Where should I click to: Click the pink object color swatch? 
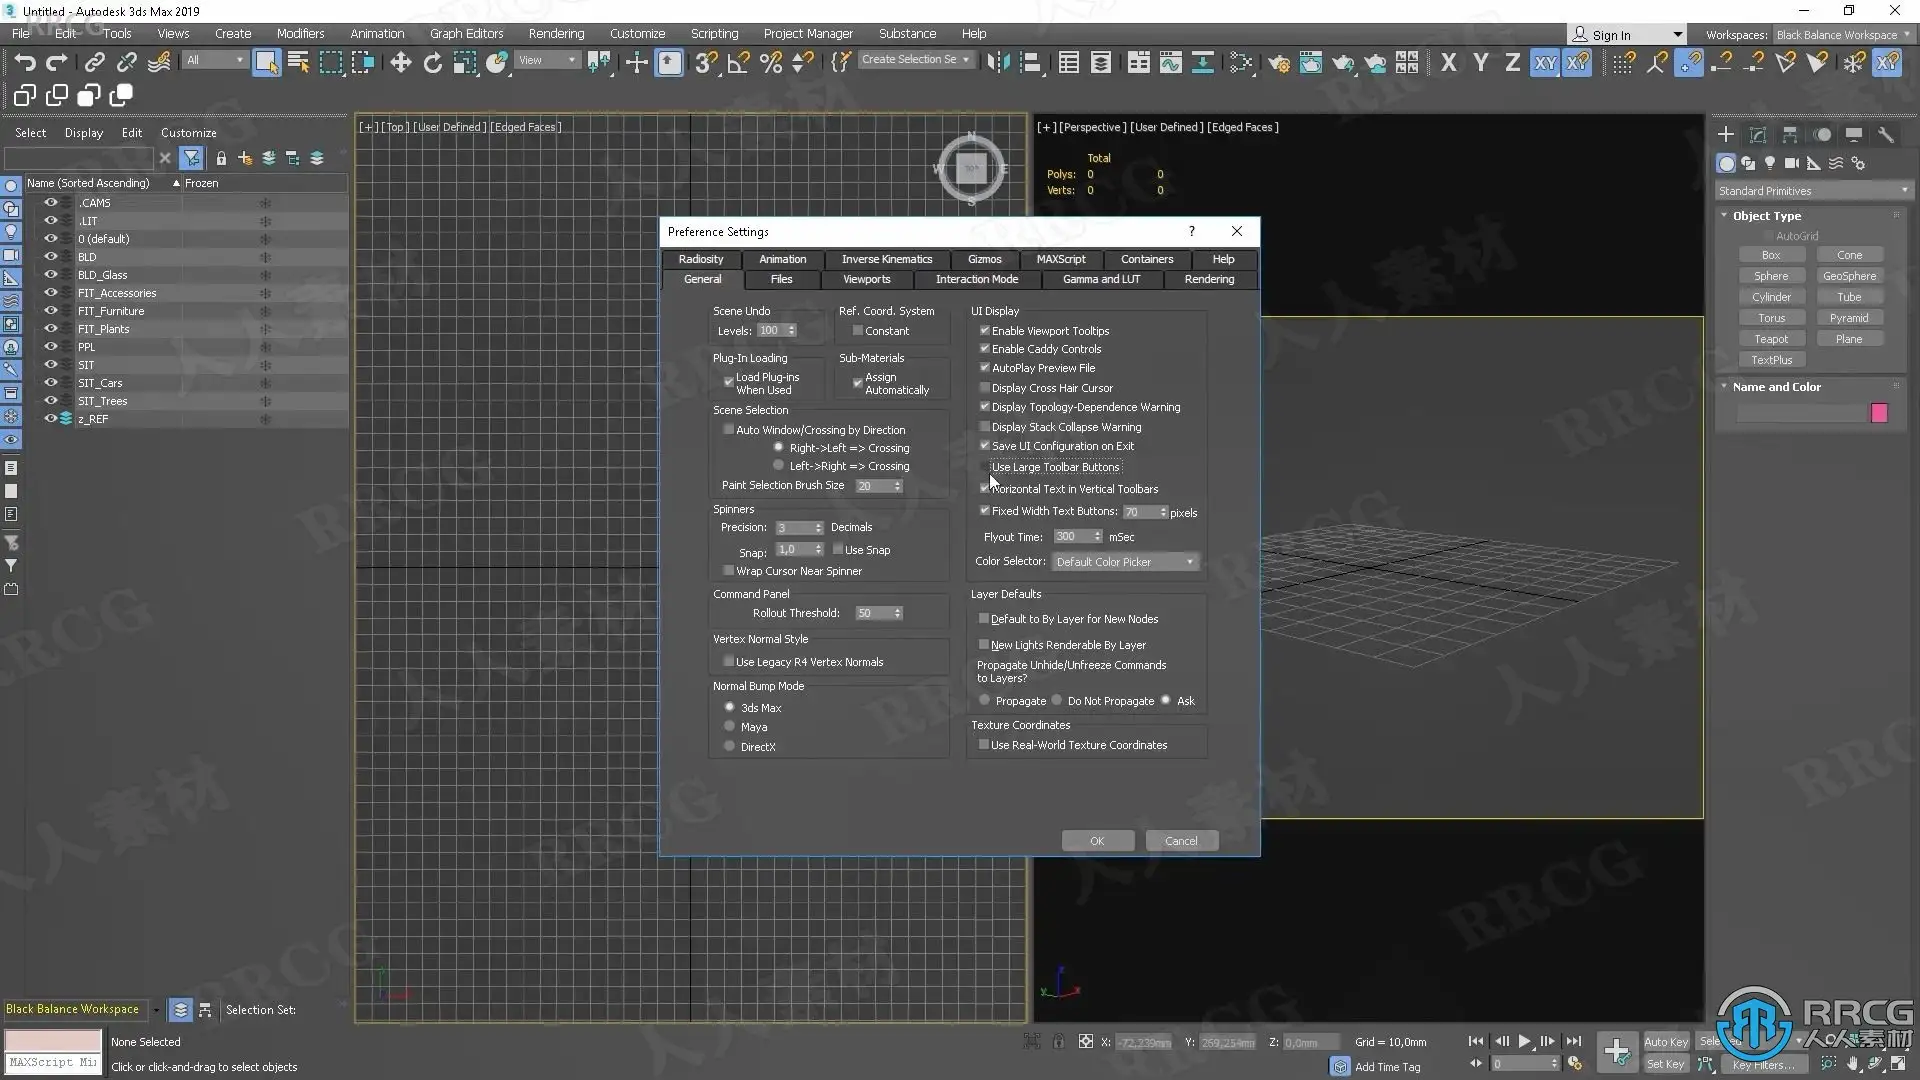1879,413
